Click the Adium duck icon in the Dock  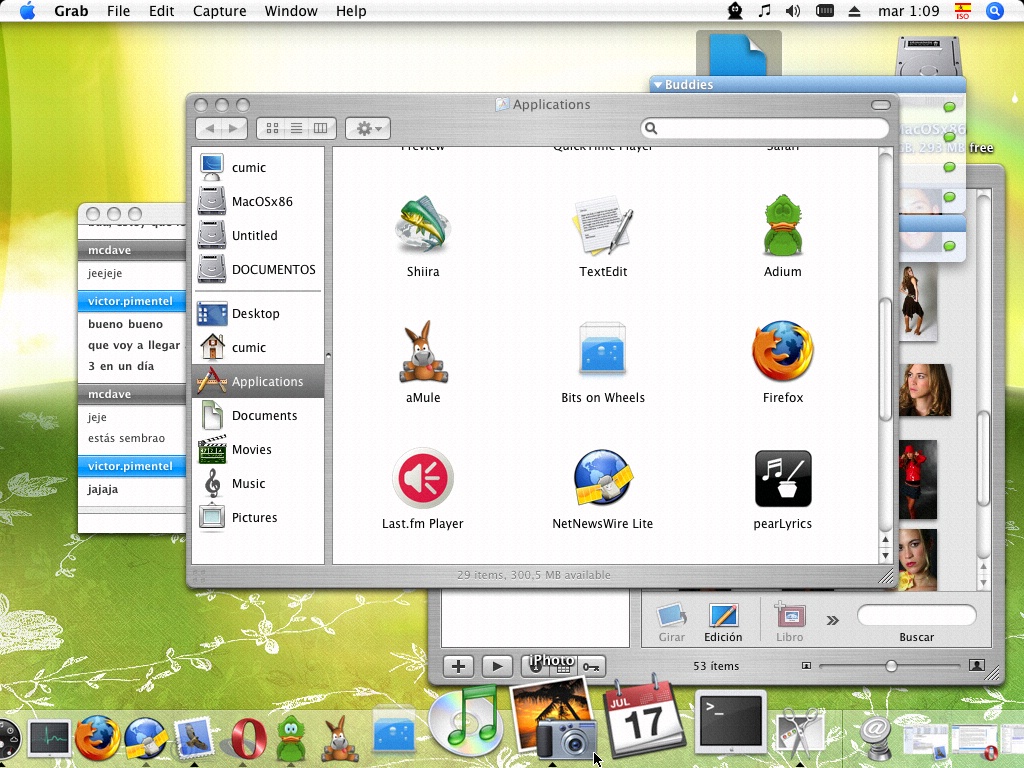(x=291, y=739)
